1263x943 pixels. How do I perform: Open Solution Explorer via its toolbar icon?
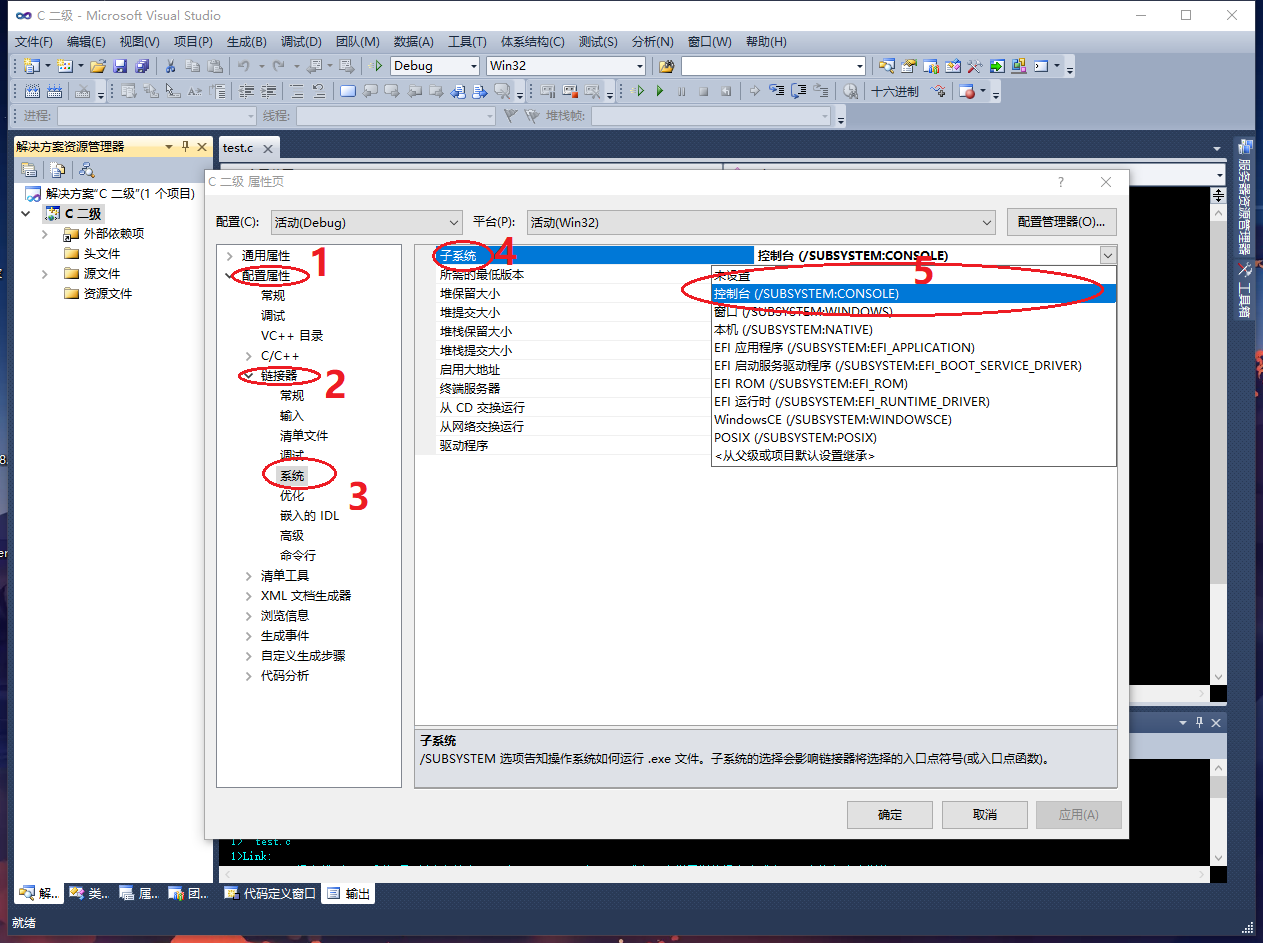[886, 66]
